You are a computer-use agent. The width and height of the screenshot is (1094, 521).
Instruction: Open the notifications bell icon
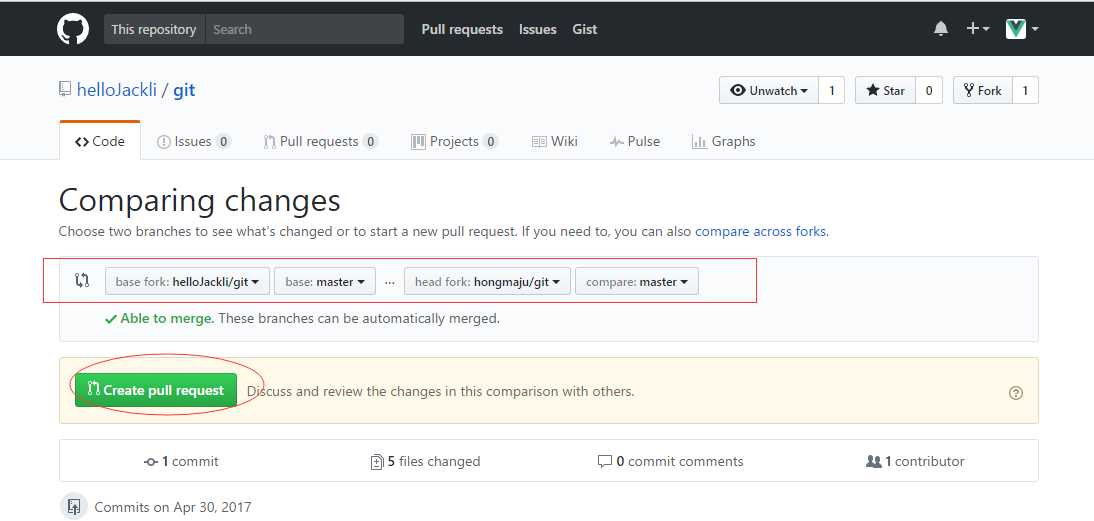940,29
